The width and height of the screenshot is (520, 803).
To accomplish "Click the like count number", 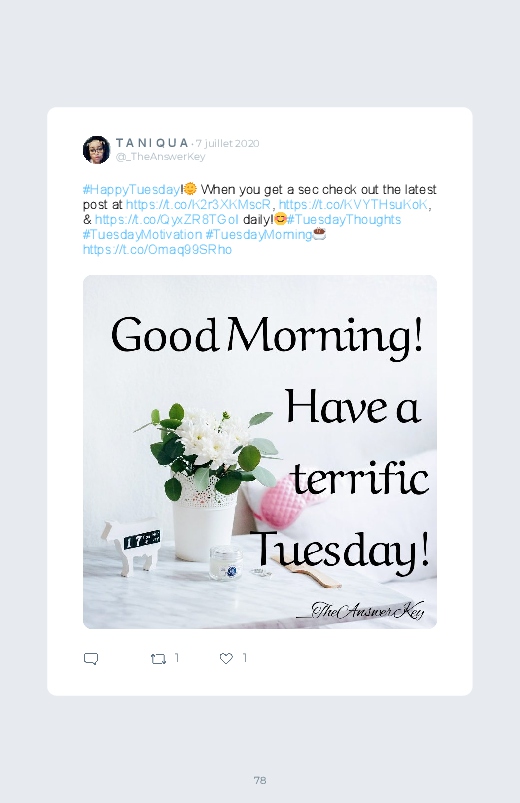I will pyautogui.click(x=245, y=658).
